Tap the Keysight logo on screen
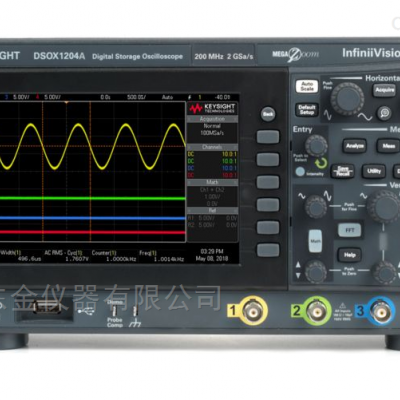The width and height of the screenshot is (400, 400). (x=212, y=108)
